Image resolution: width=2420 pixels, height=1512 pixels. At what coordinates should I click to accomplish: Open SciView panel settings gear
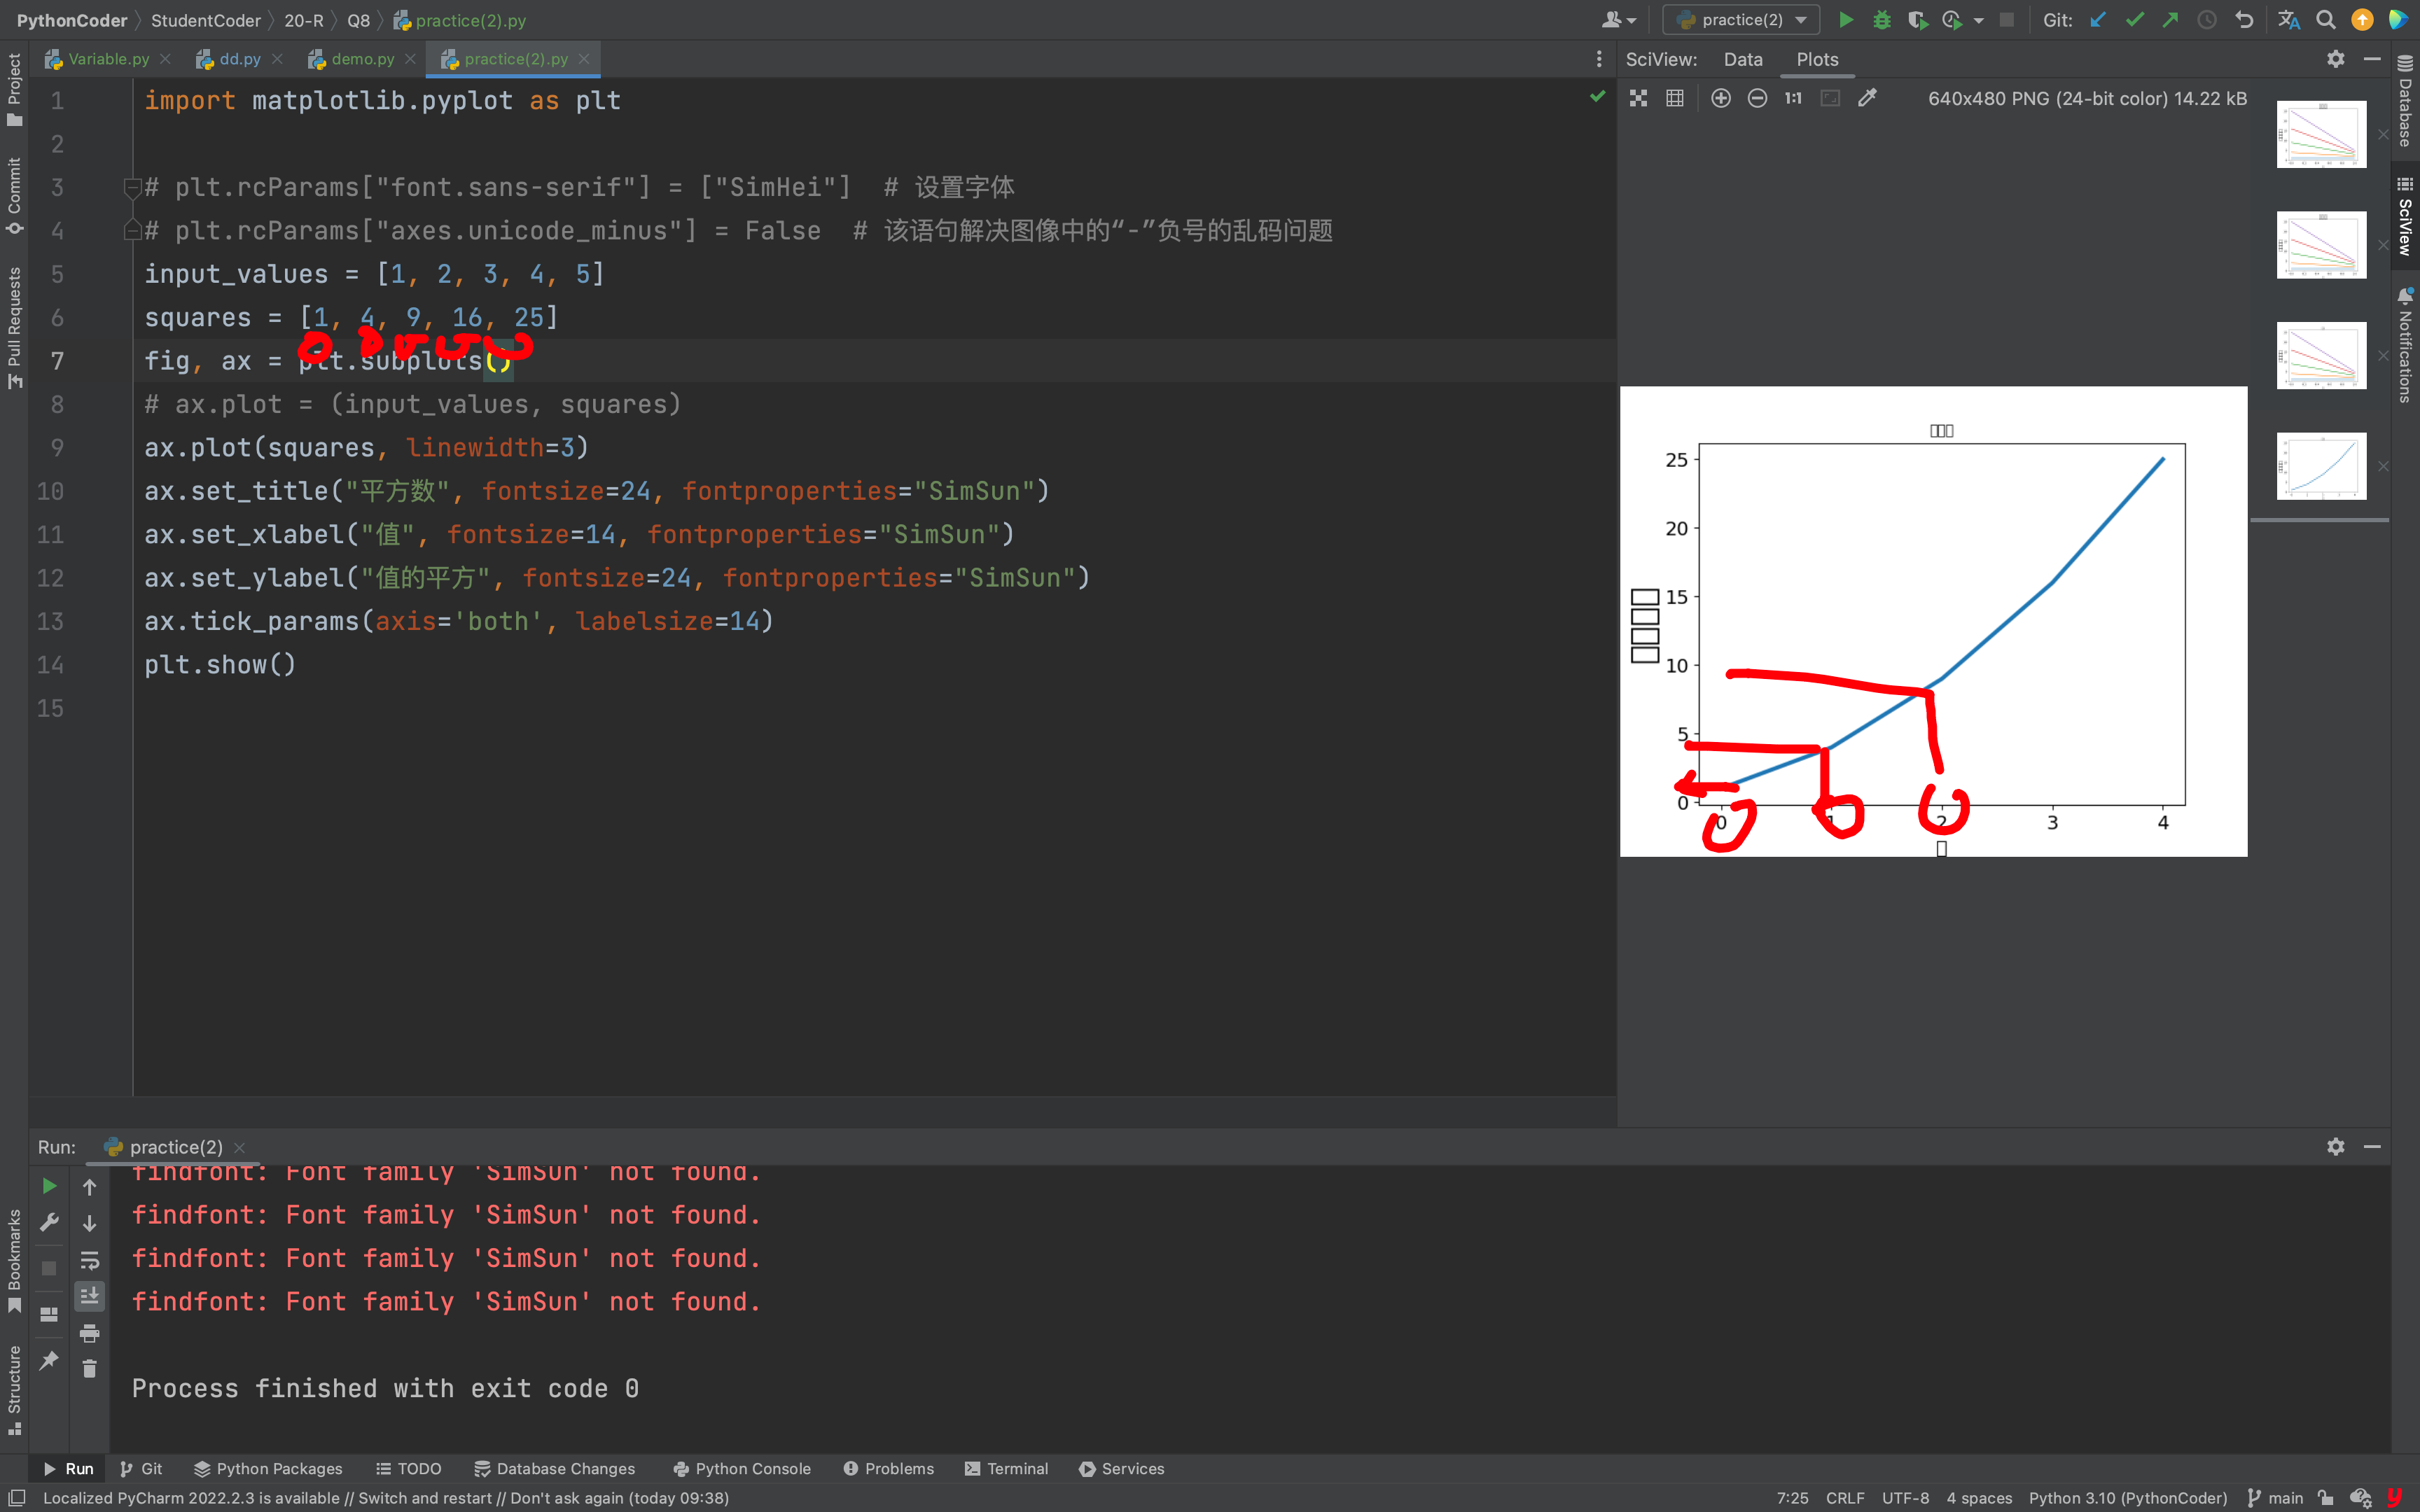click(2335, 59)
